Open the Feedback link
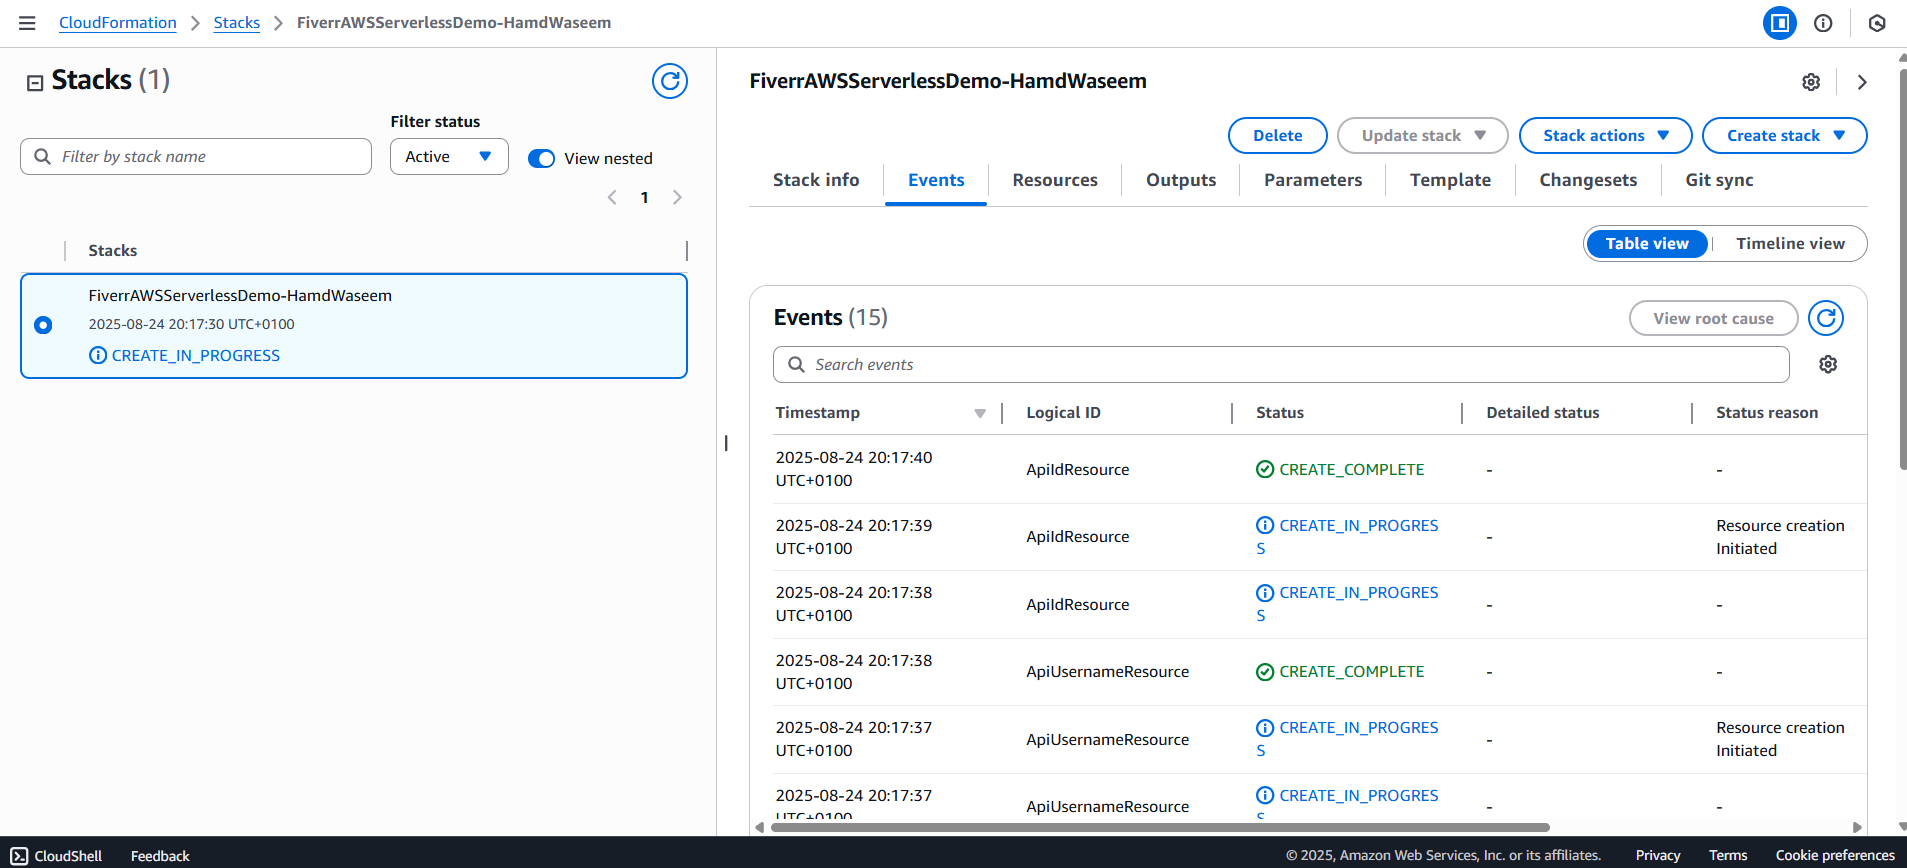The width and height of the screenshot is (1907, 868). pos(160,856)
